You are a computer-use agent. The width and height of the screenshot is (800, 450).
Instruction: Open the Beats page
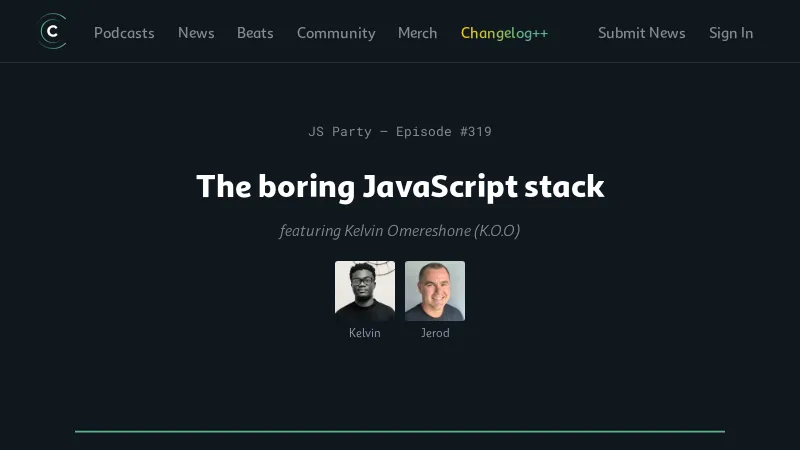(x=255, y=33)
